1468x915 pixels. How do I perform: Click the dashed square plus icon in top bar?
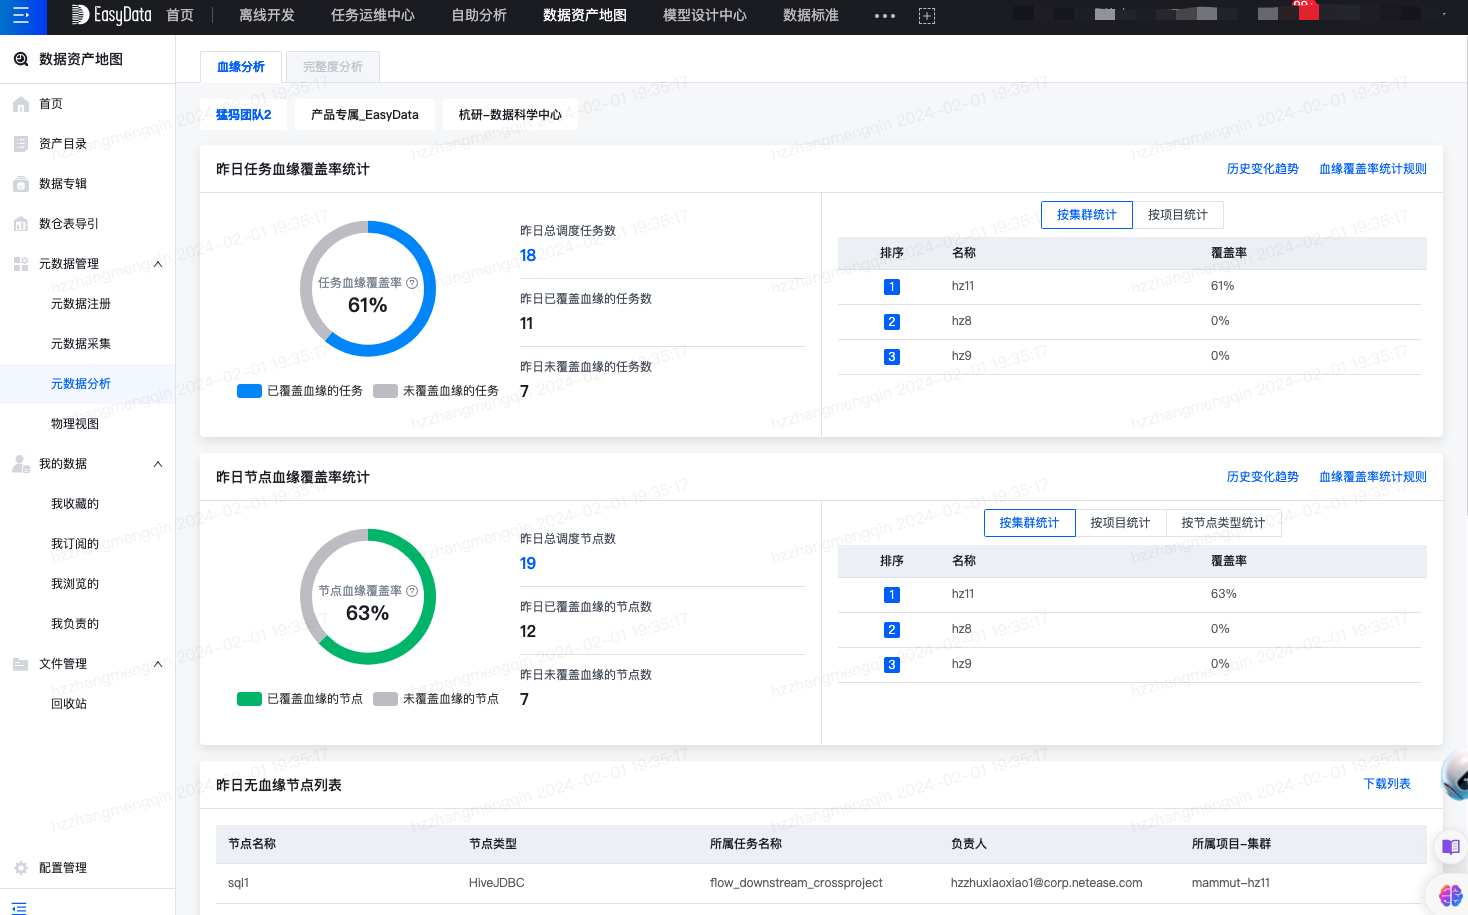(926, 16)
